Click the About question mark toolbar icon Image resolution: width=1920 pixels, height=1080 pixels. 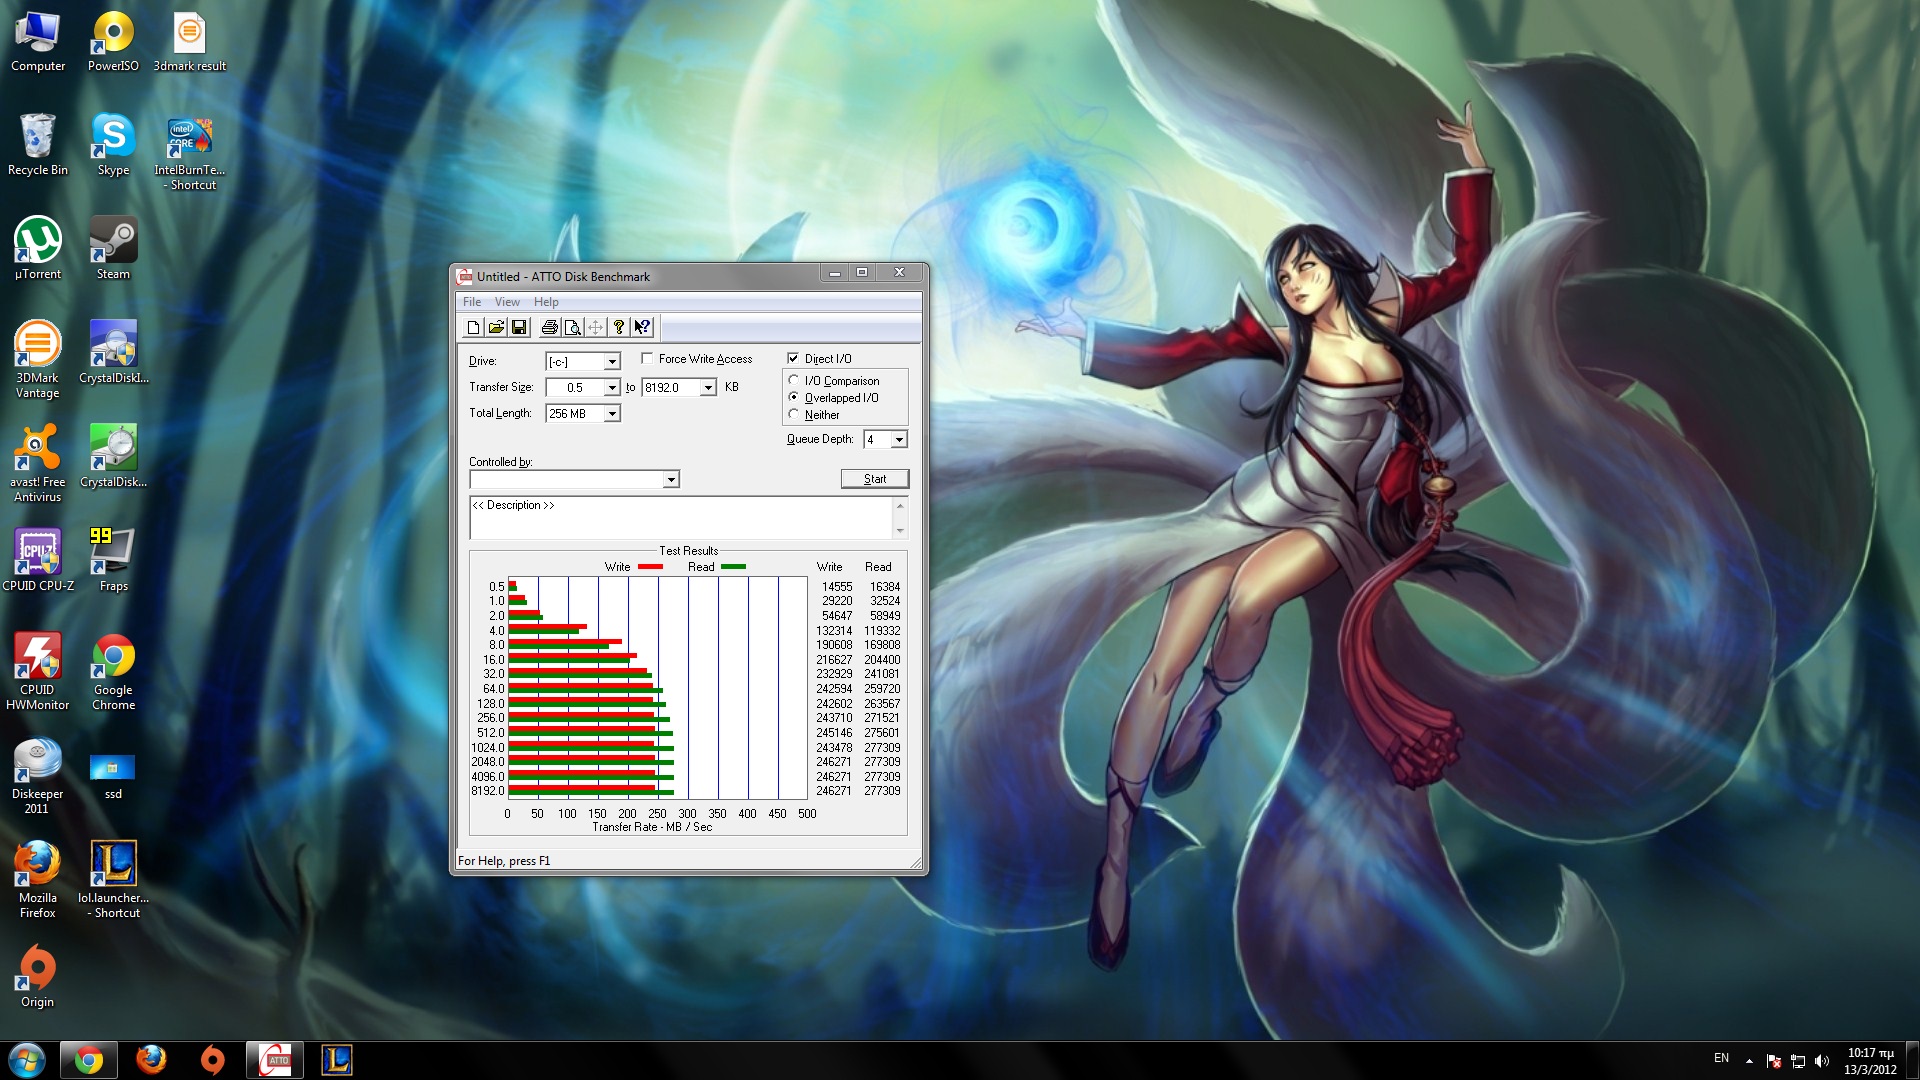tap(619, 327)
